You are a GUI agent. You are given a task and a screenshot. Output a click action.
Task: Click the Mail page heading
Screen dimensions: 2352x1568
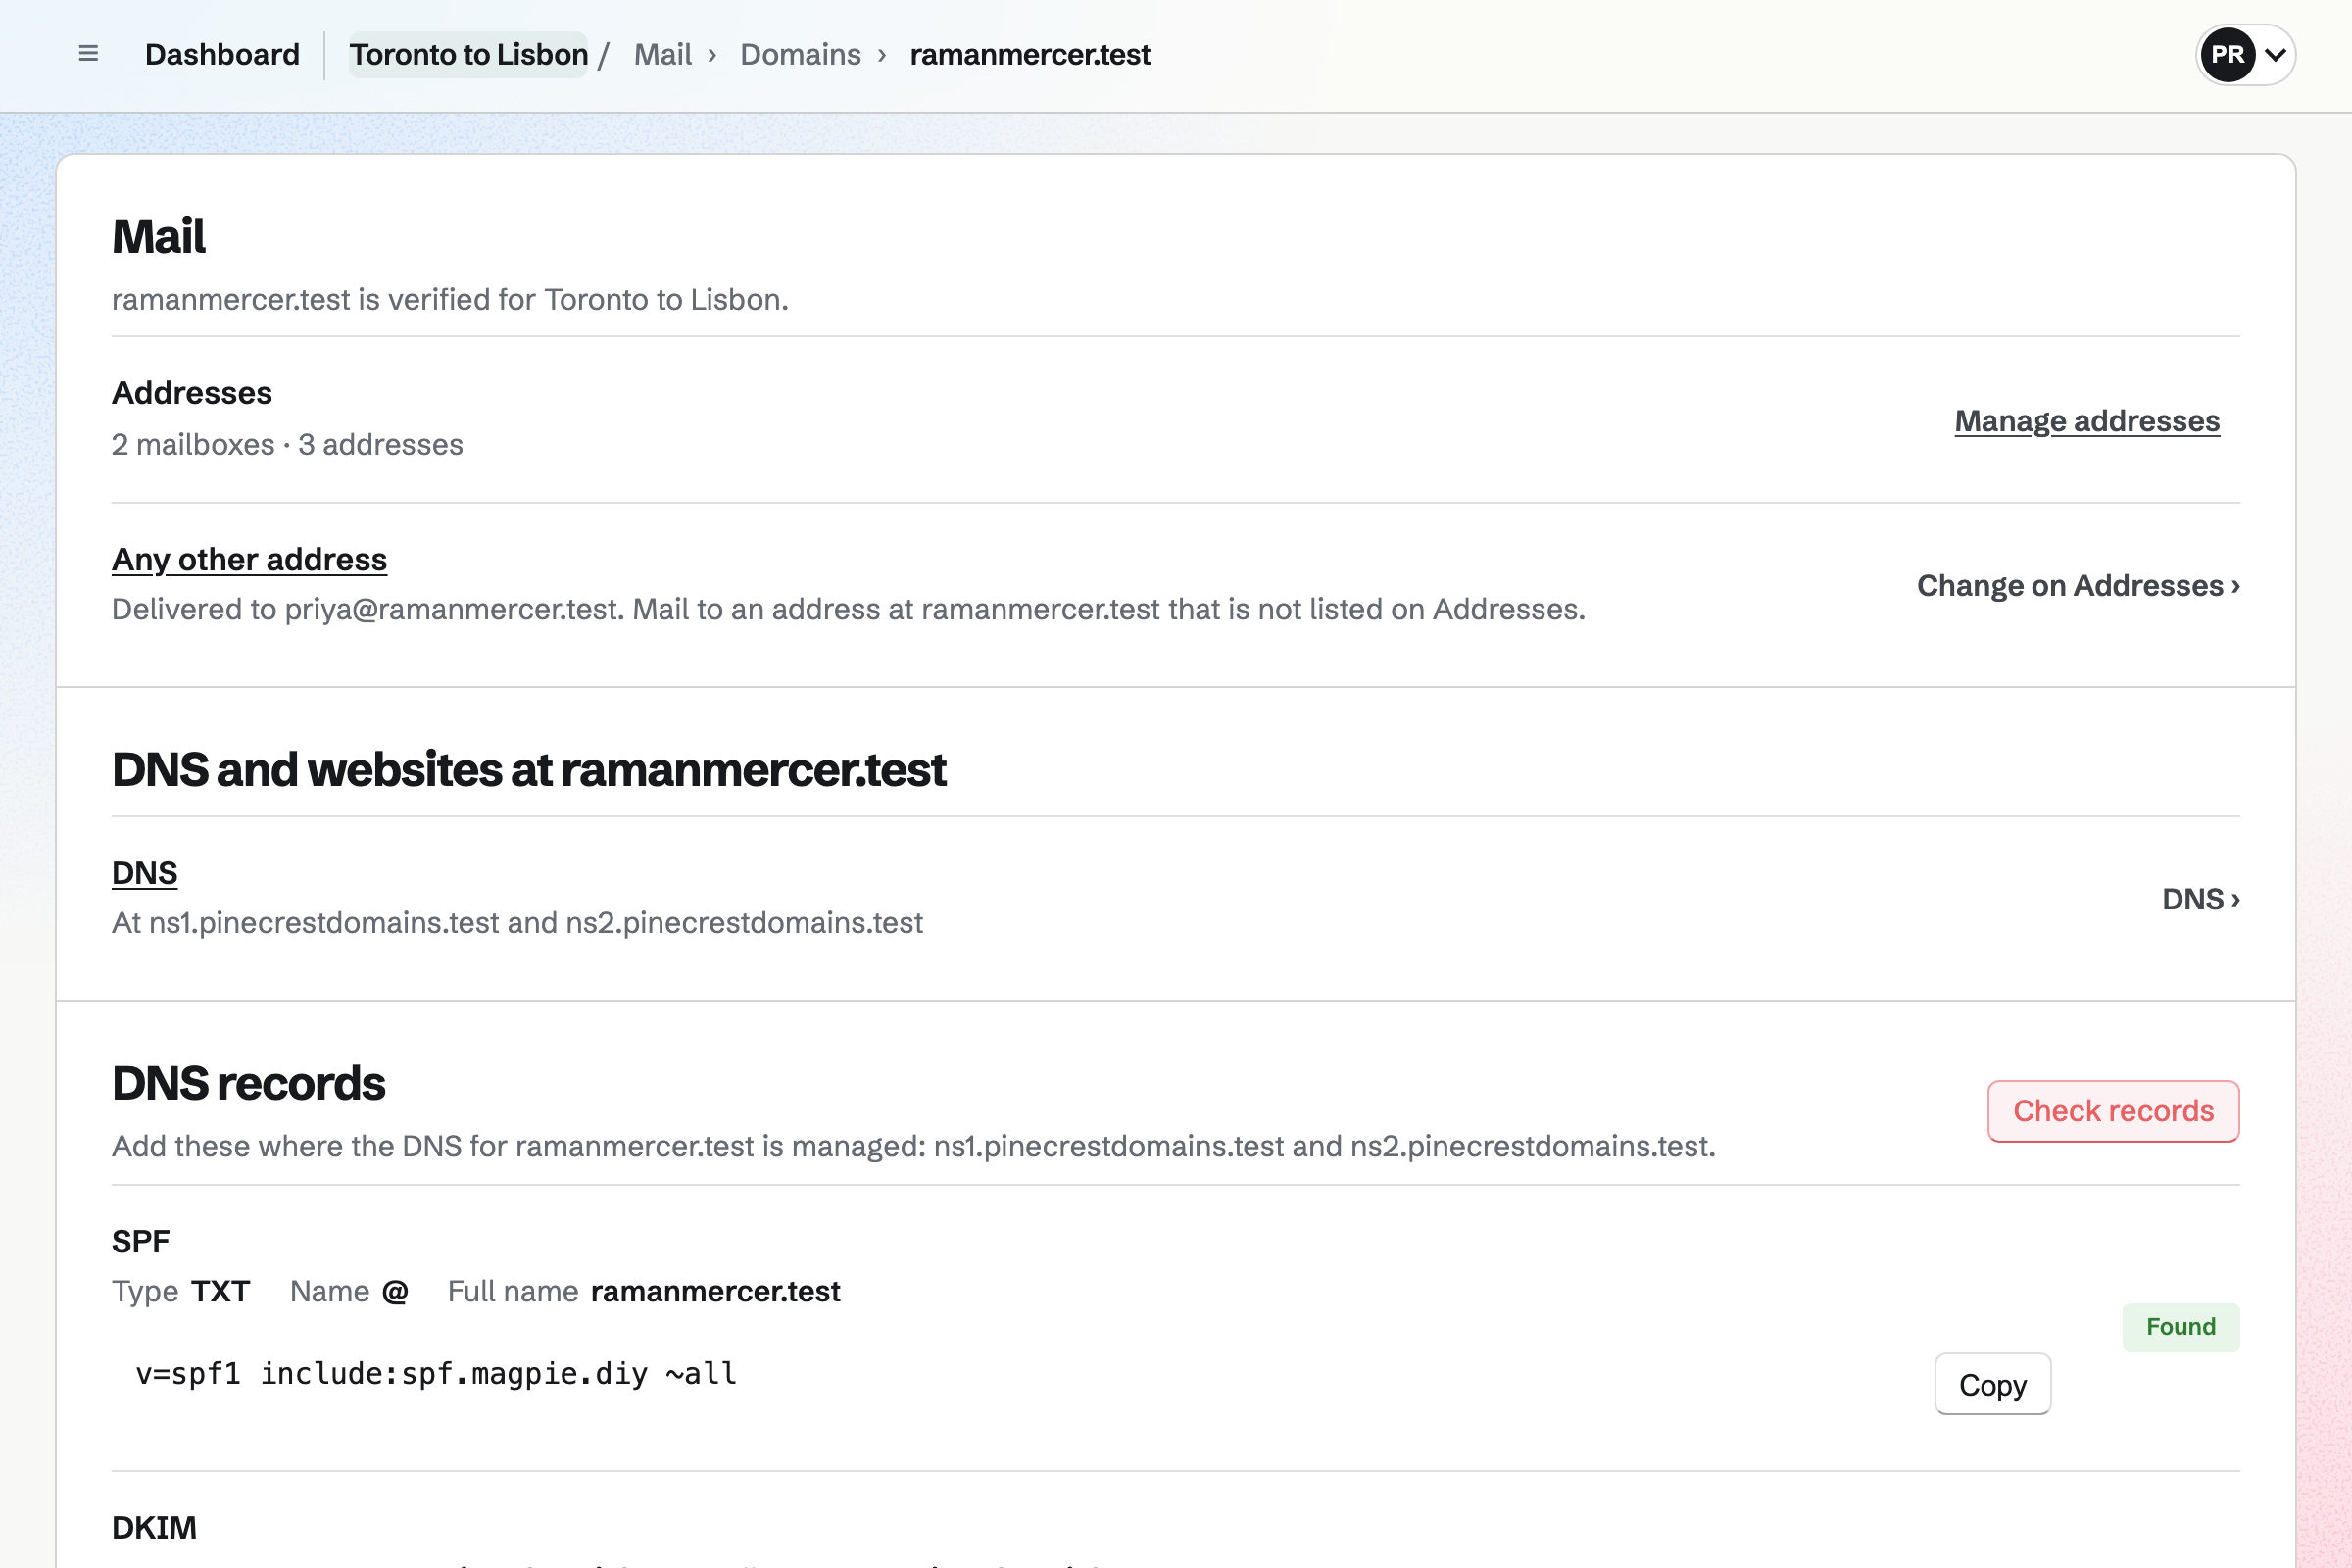click(x=158, y=236)
